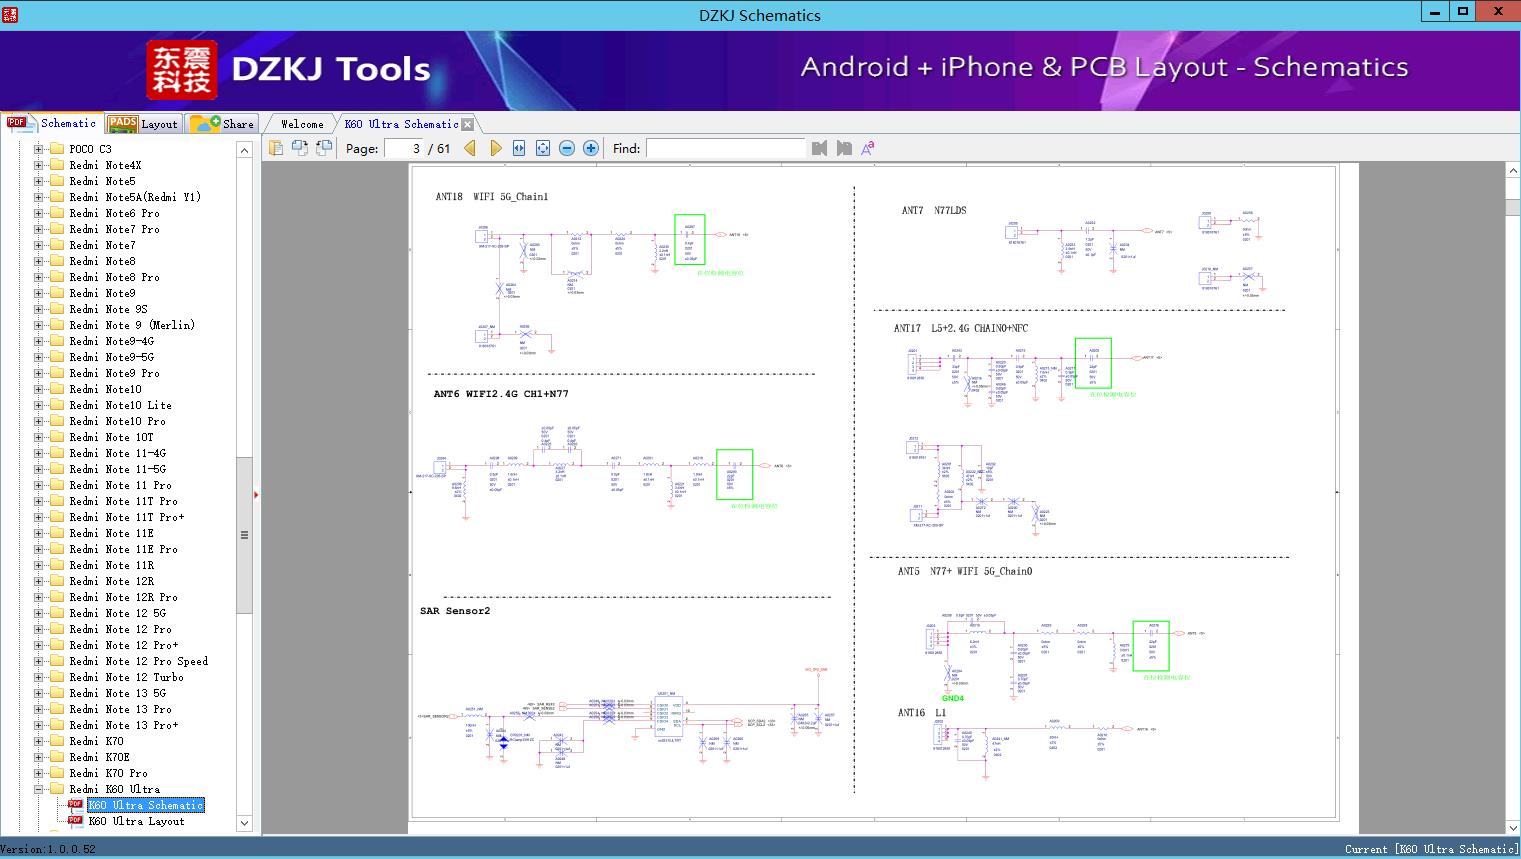Expand the POCO C3 folder
The image size is (1521, 859).
pos(39,149)
